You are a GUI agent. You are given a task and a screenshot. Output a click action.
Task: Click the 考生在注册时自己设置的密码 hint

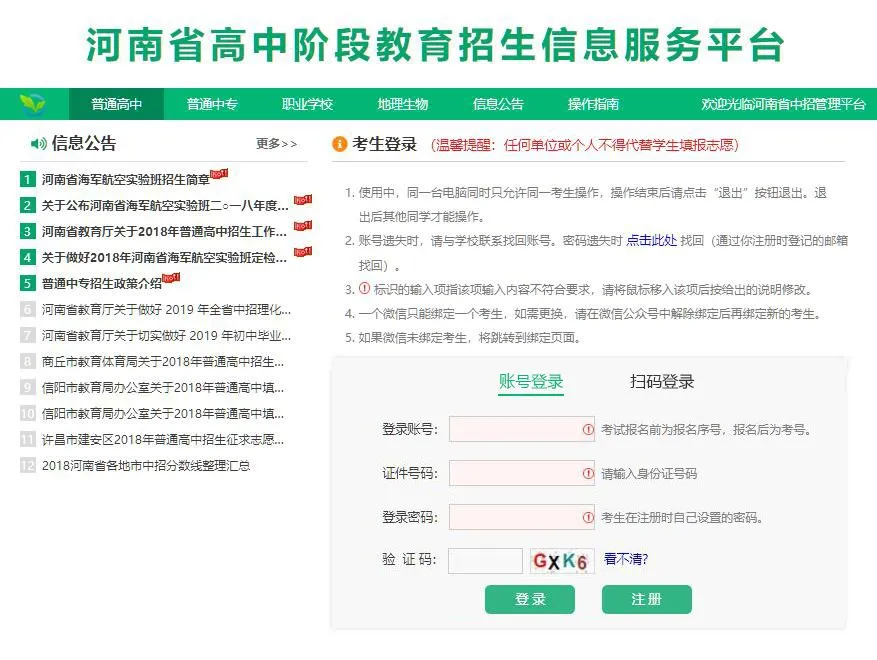[682, 517]
